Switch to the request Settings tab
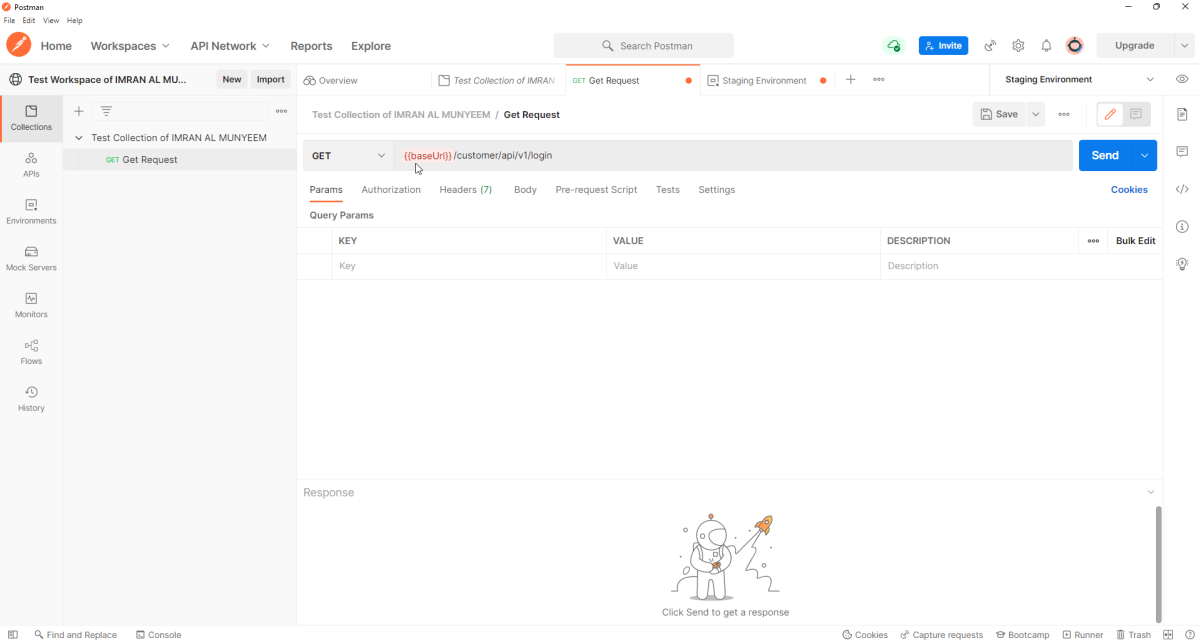1201x643 pixels. [x=717, y=190]
